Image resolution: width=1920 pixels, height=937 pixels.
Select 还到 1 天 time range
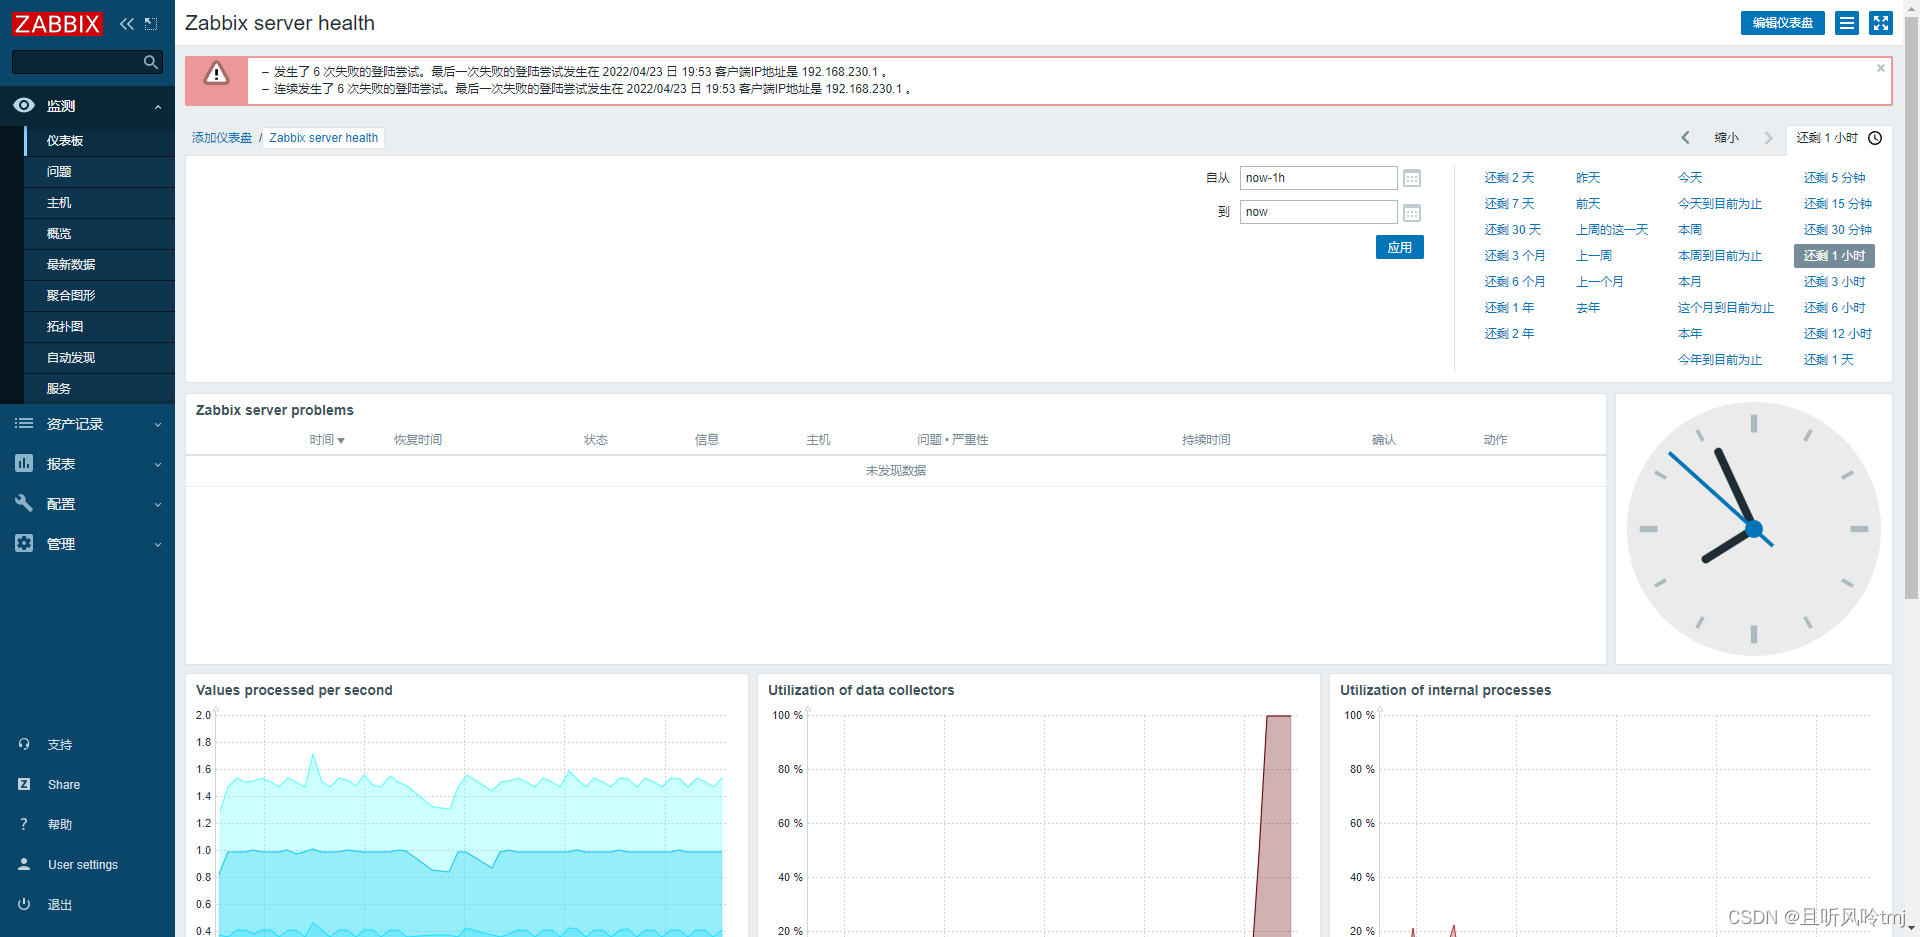click(1828, 360)
